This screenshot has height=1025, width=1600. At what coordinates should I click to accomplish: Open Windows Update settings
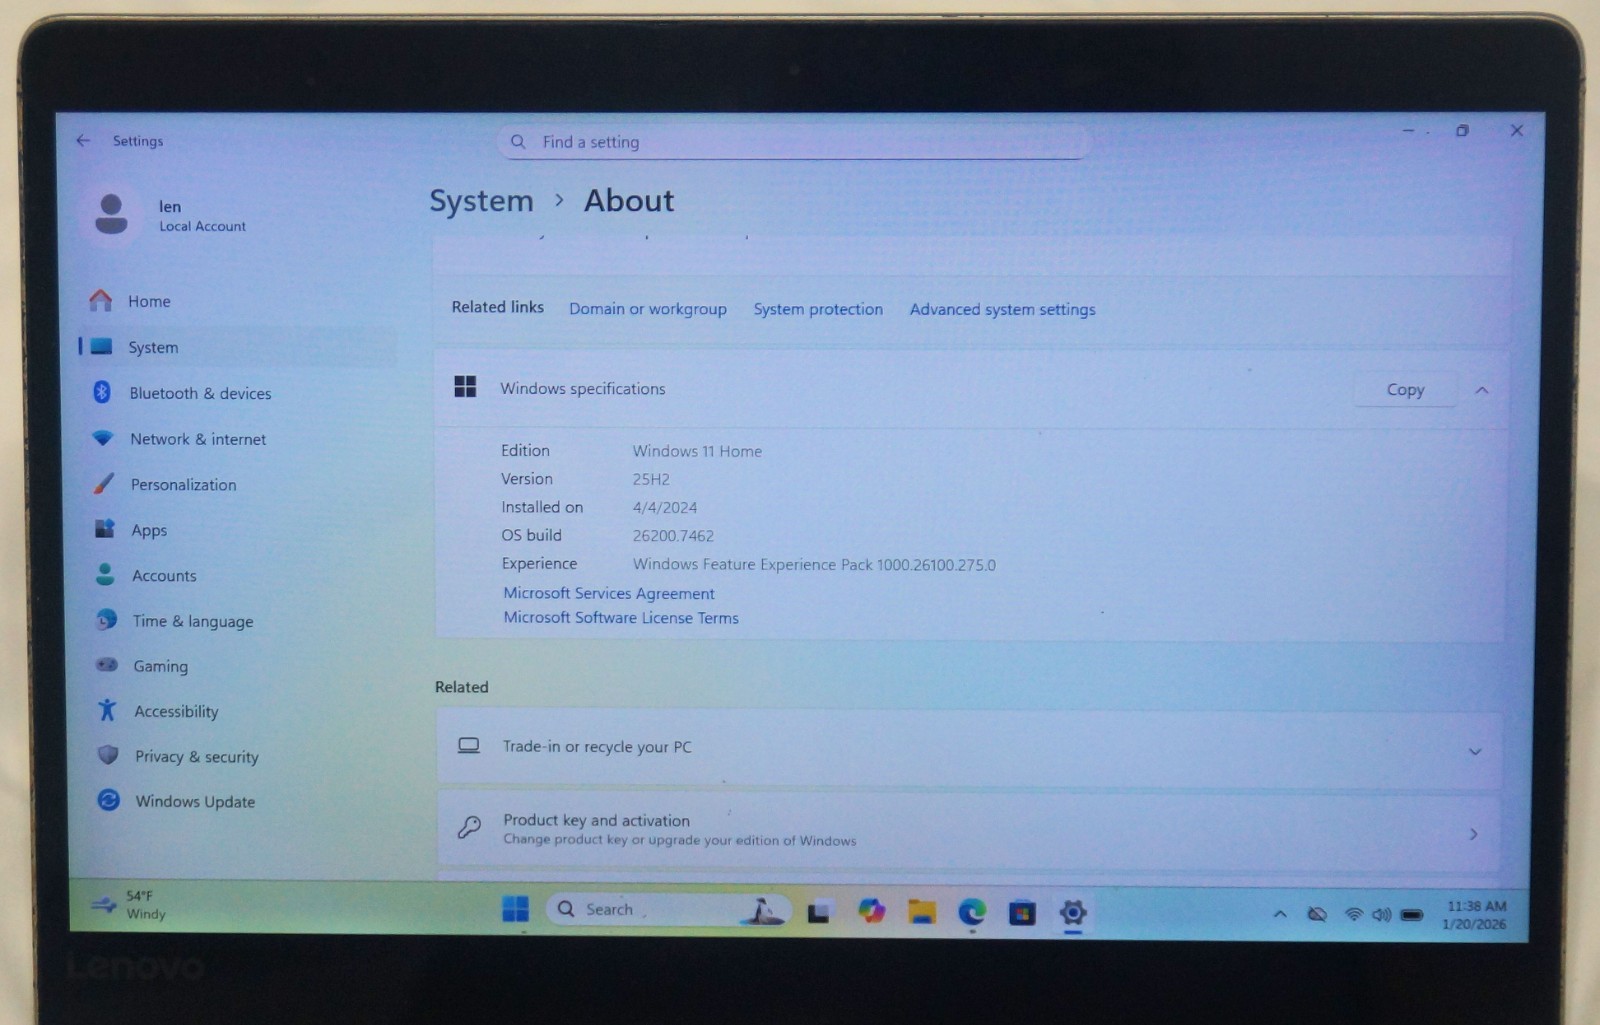[195, 802]
